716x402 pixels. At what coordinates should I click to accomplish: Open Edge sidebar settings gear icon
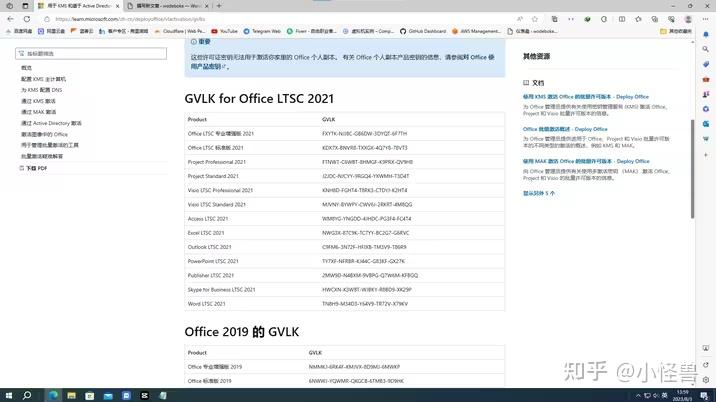click(706, 380)
